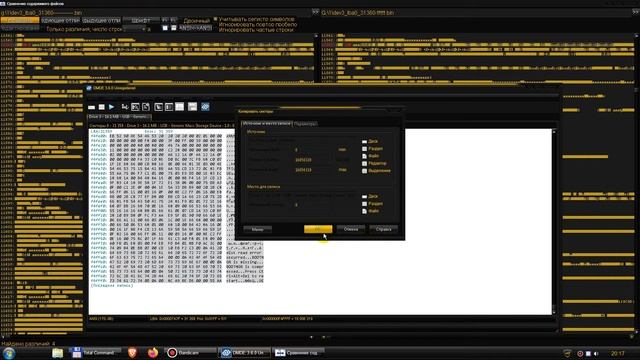The width and height of the screenshot is (640, 360).
Task: Choose source 'Файл' button in copy dialog
Action: [x=371, y=156]
